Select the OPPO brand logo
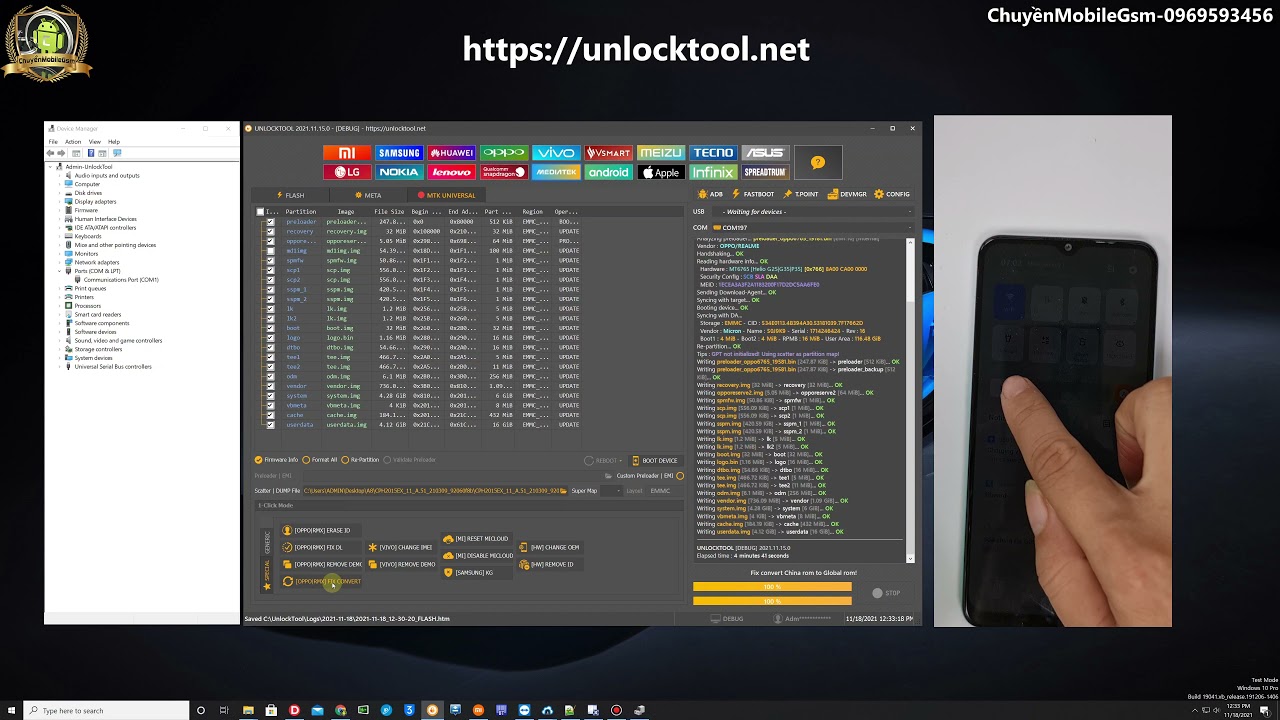The height and width of the screenshot is (720, 1280). pos(503,153)
